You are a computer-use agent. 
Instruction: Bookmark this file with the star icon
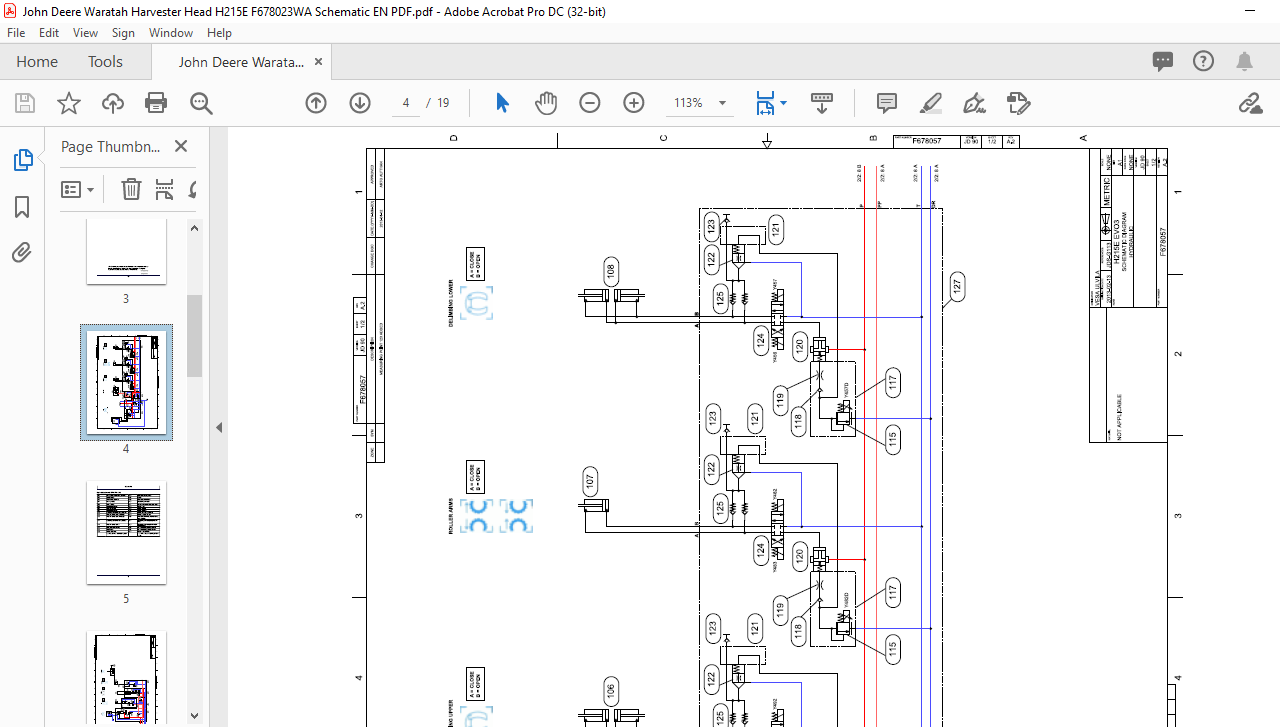click(x=68, y=103)
